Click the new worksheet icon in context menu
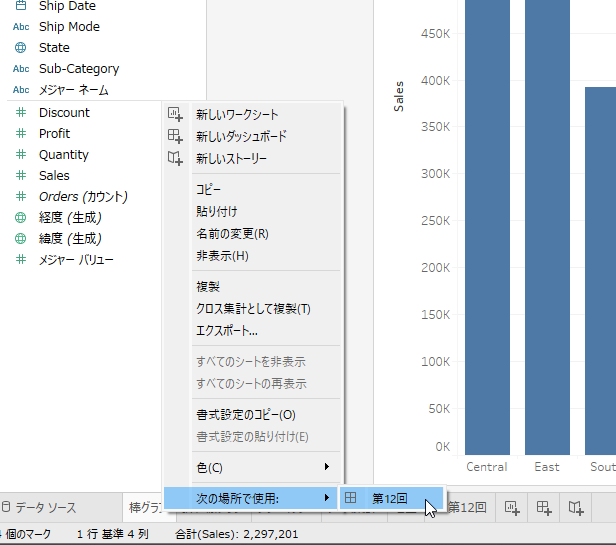Viewport: 616px width, 545px height. tap(176, 114)
